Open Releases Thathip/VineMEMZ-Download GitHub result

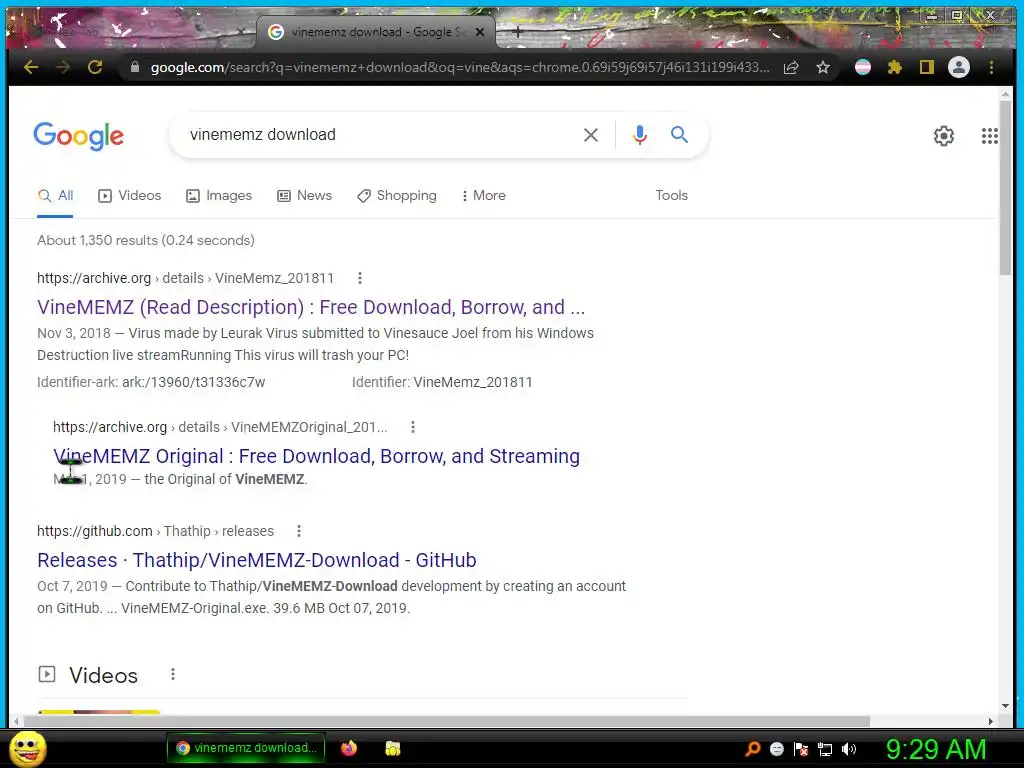(257, 560)
